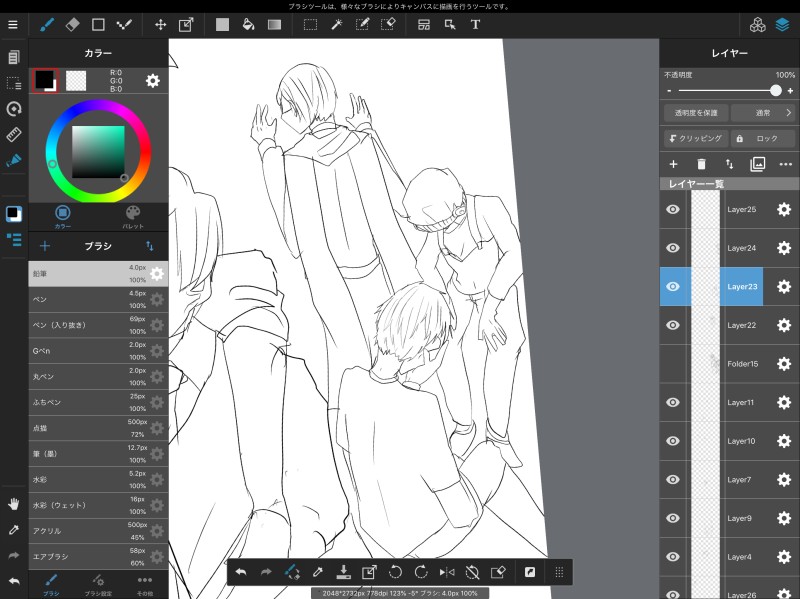Click the クリッピング button

tap(695, 139)
